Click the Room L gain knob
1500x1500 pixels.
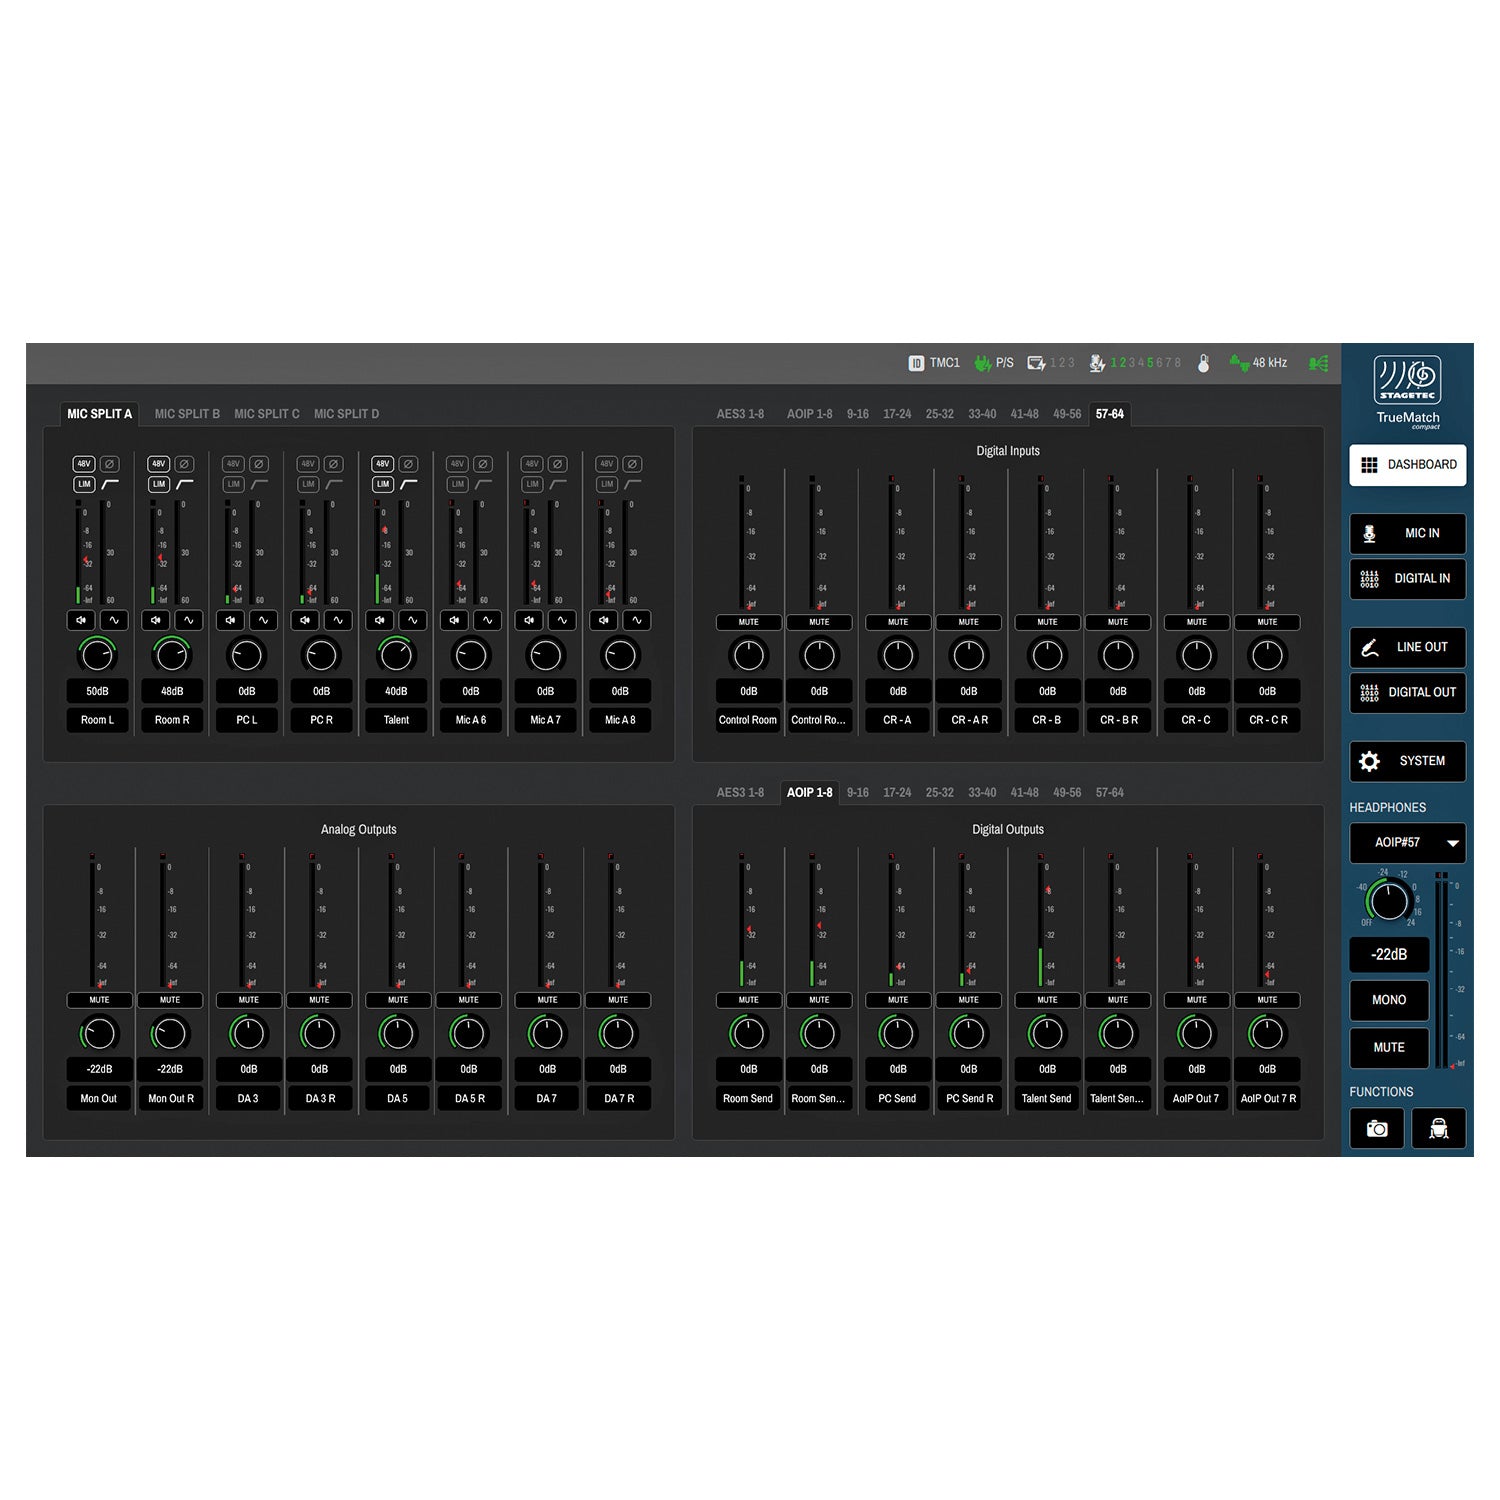coord(97,655)
